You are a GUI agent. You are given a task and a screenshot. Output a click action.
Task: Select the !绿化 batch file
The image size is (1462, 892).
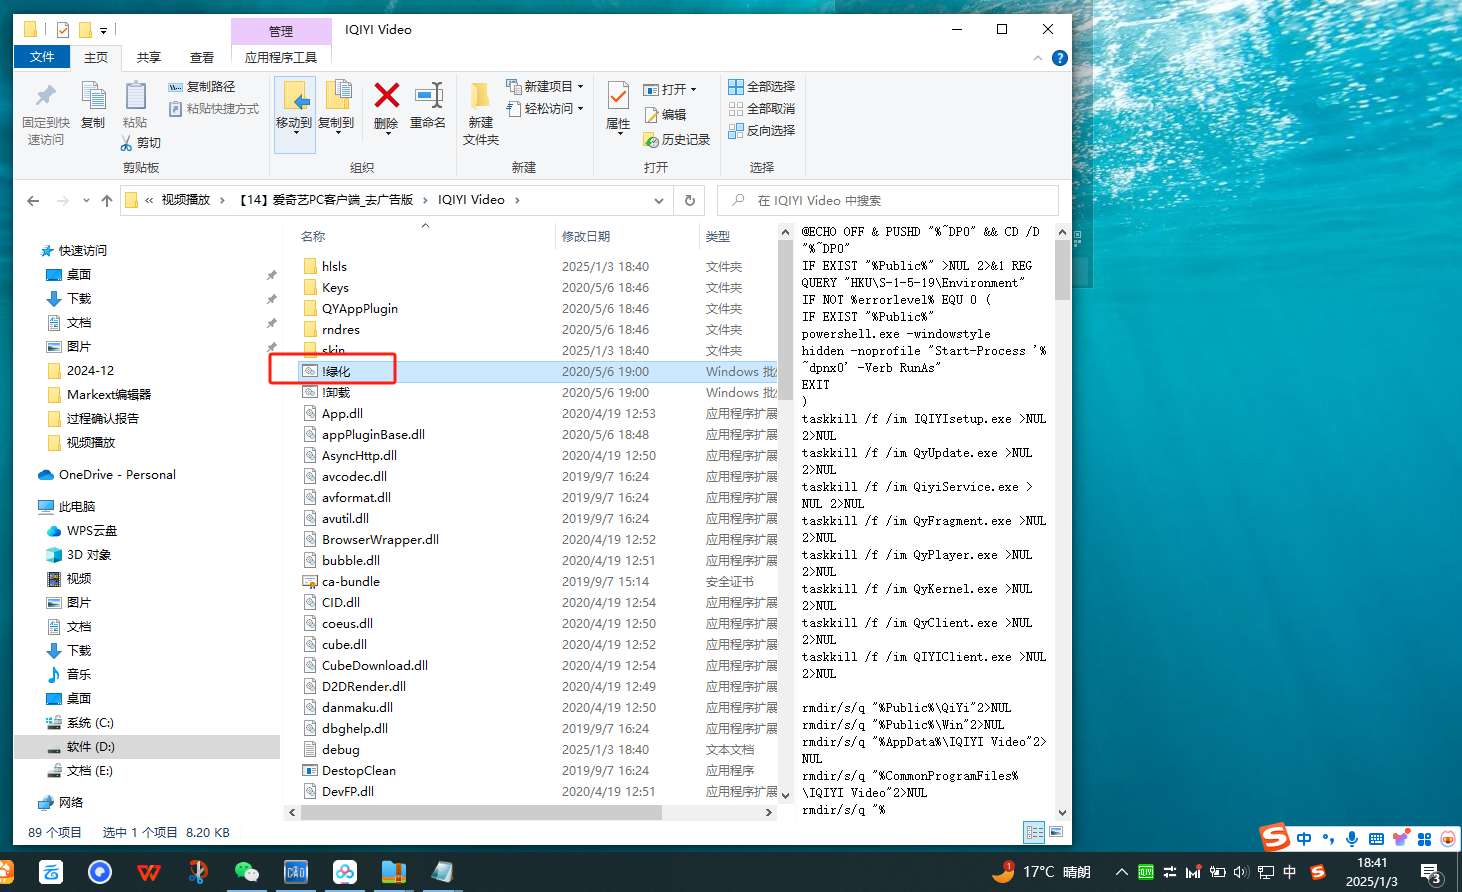point(336,372)
